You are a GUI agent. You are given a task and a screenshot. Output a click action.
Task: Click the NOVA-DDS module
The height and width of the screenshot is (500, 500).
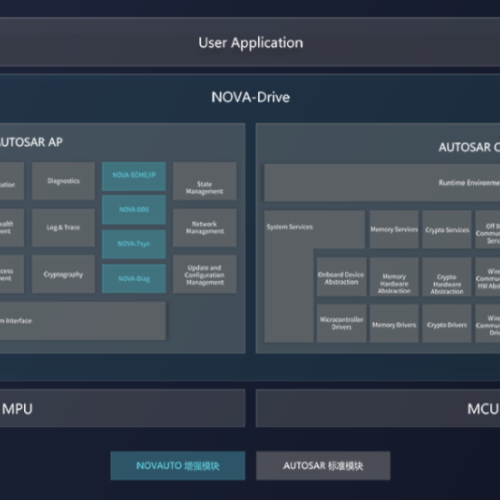tap(134, 210)
